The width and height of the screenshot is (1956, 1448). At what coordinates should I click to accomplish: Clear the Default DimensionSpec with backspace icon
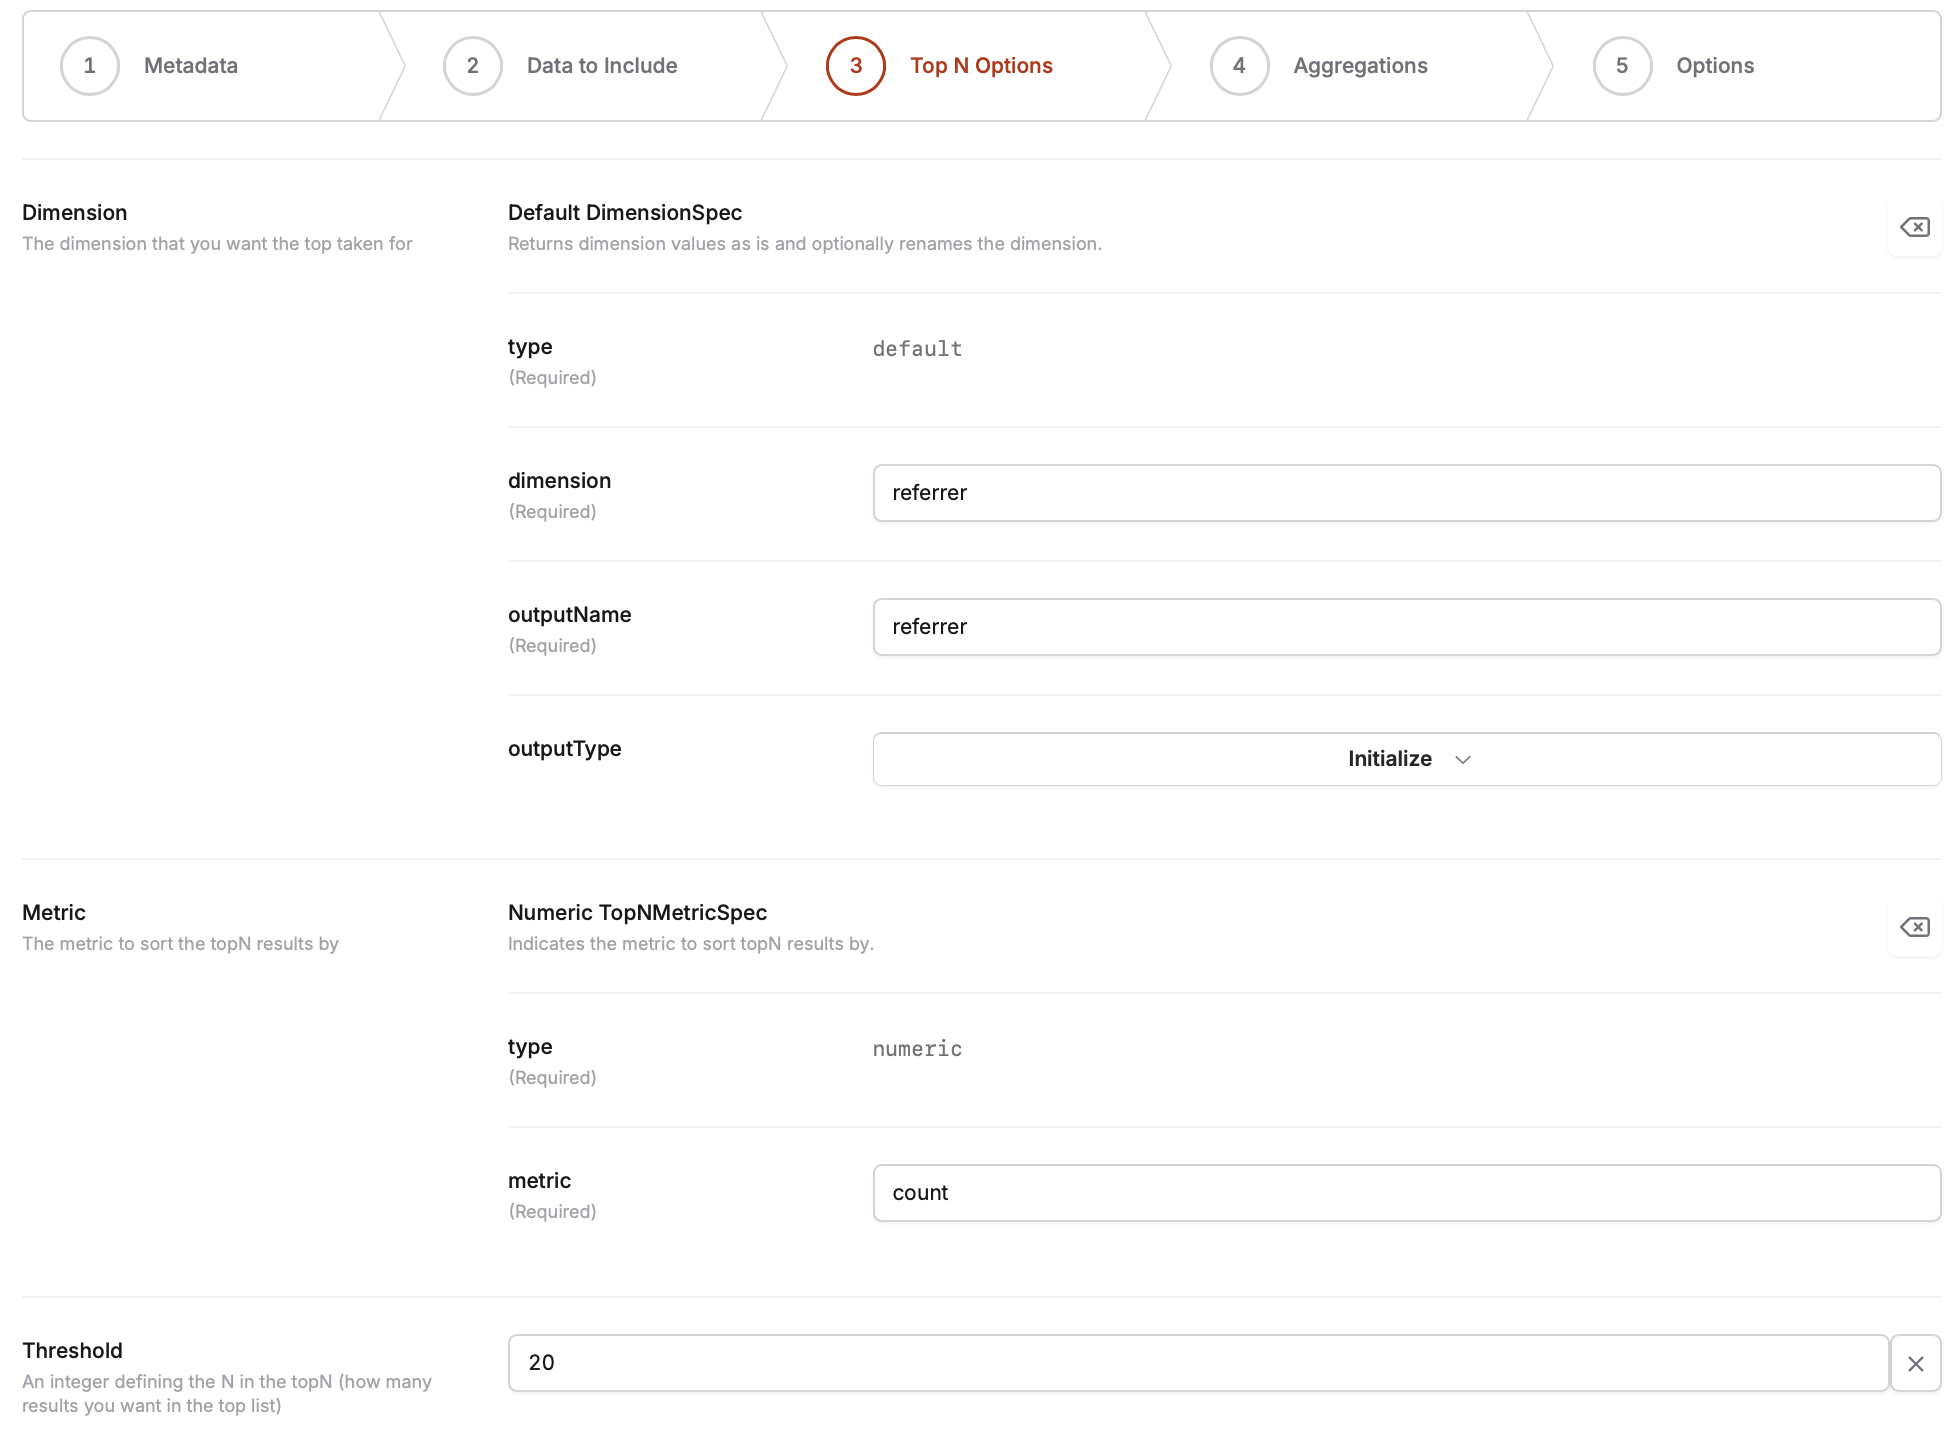coord(1914,228)
